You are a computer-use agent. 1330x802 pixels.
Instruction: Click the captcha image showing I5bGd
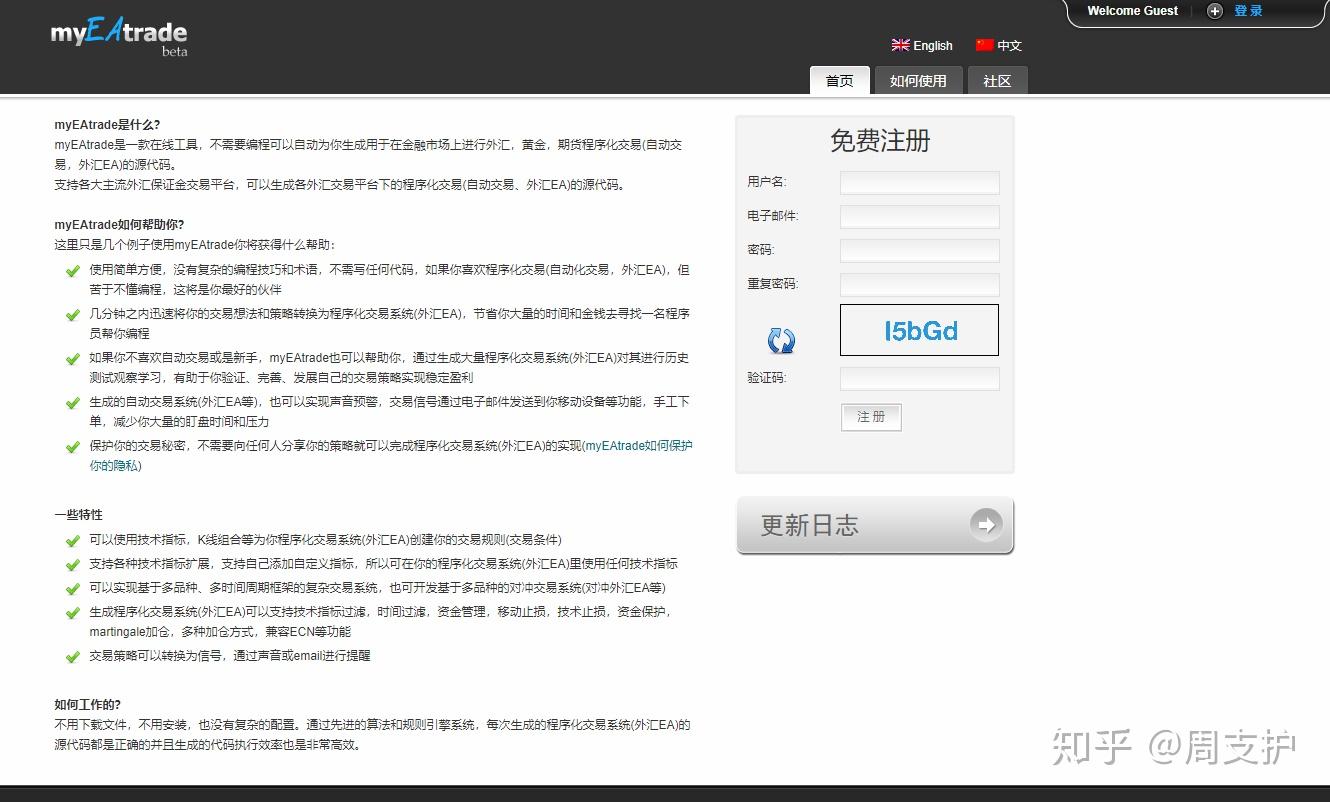tap(918, 330)
